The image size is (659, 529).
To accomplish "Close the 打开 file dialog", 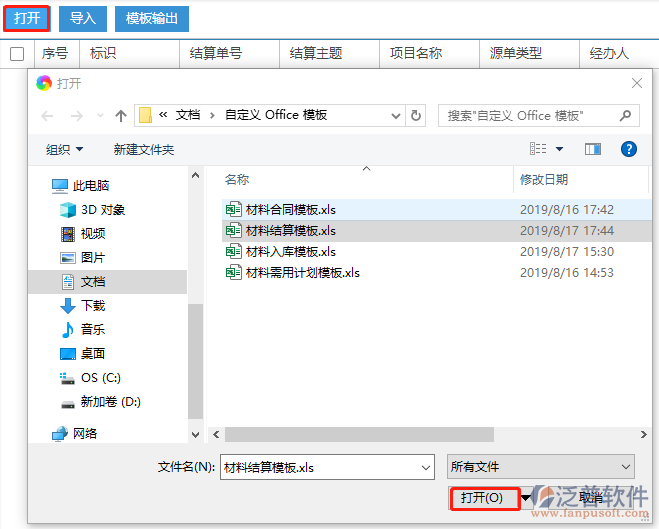I will tap(637, 83).
